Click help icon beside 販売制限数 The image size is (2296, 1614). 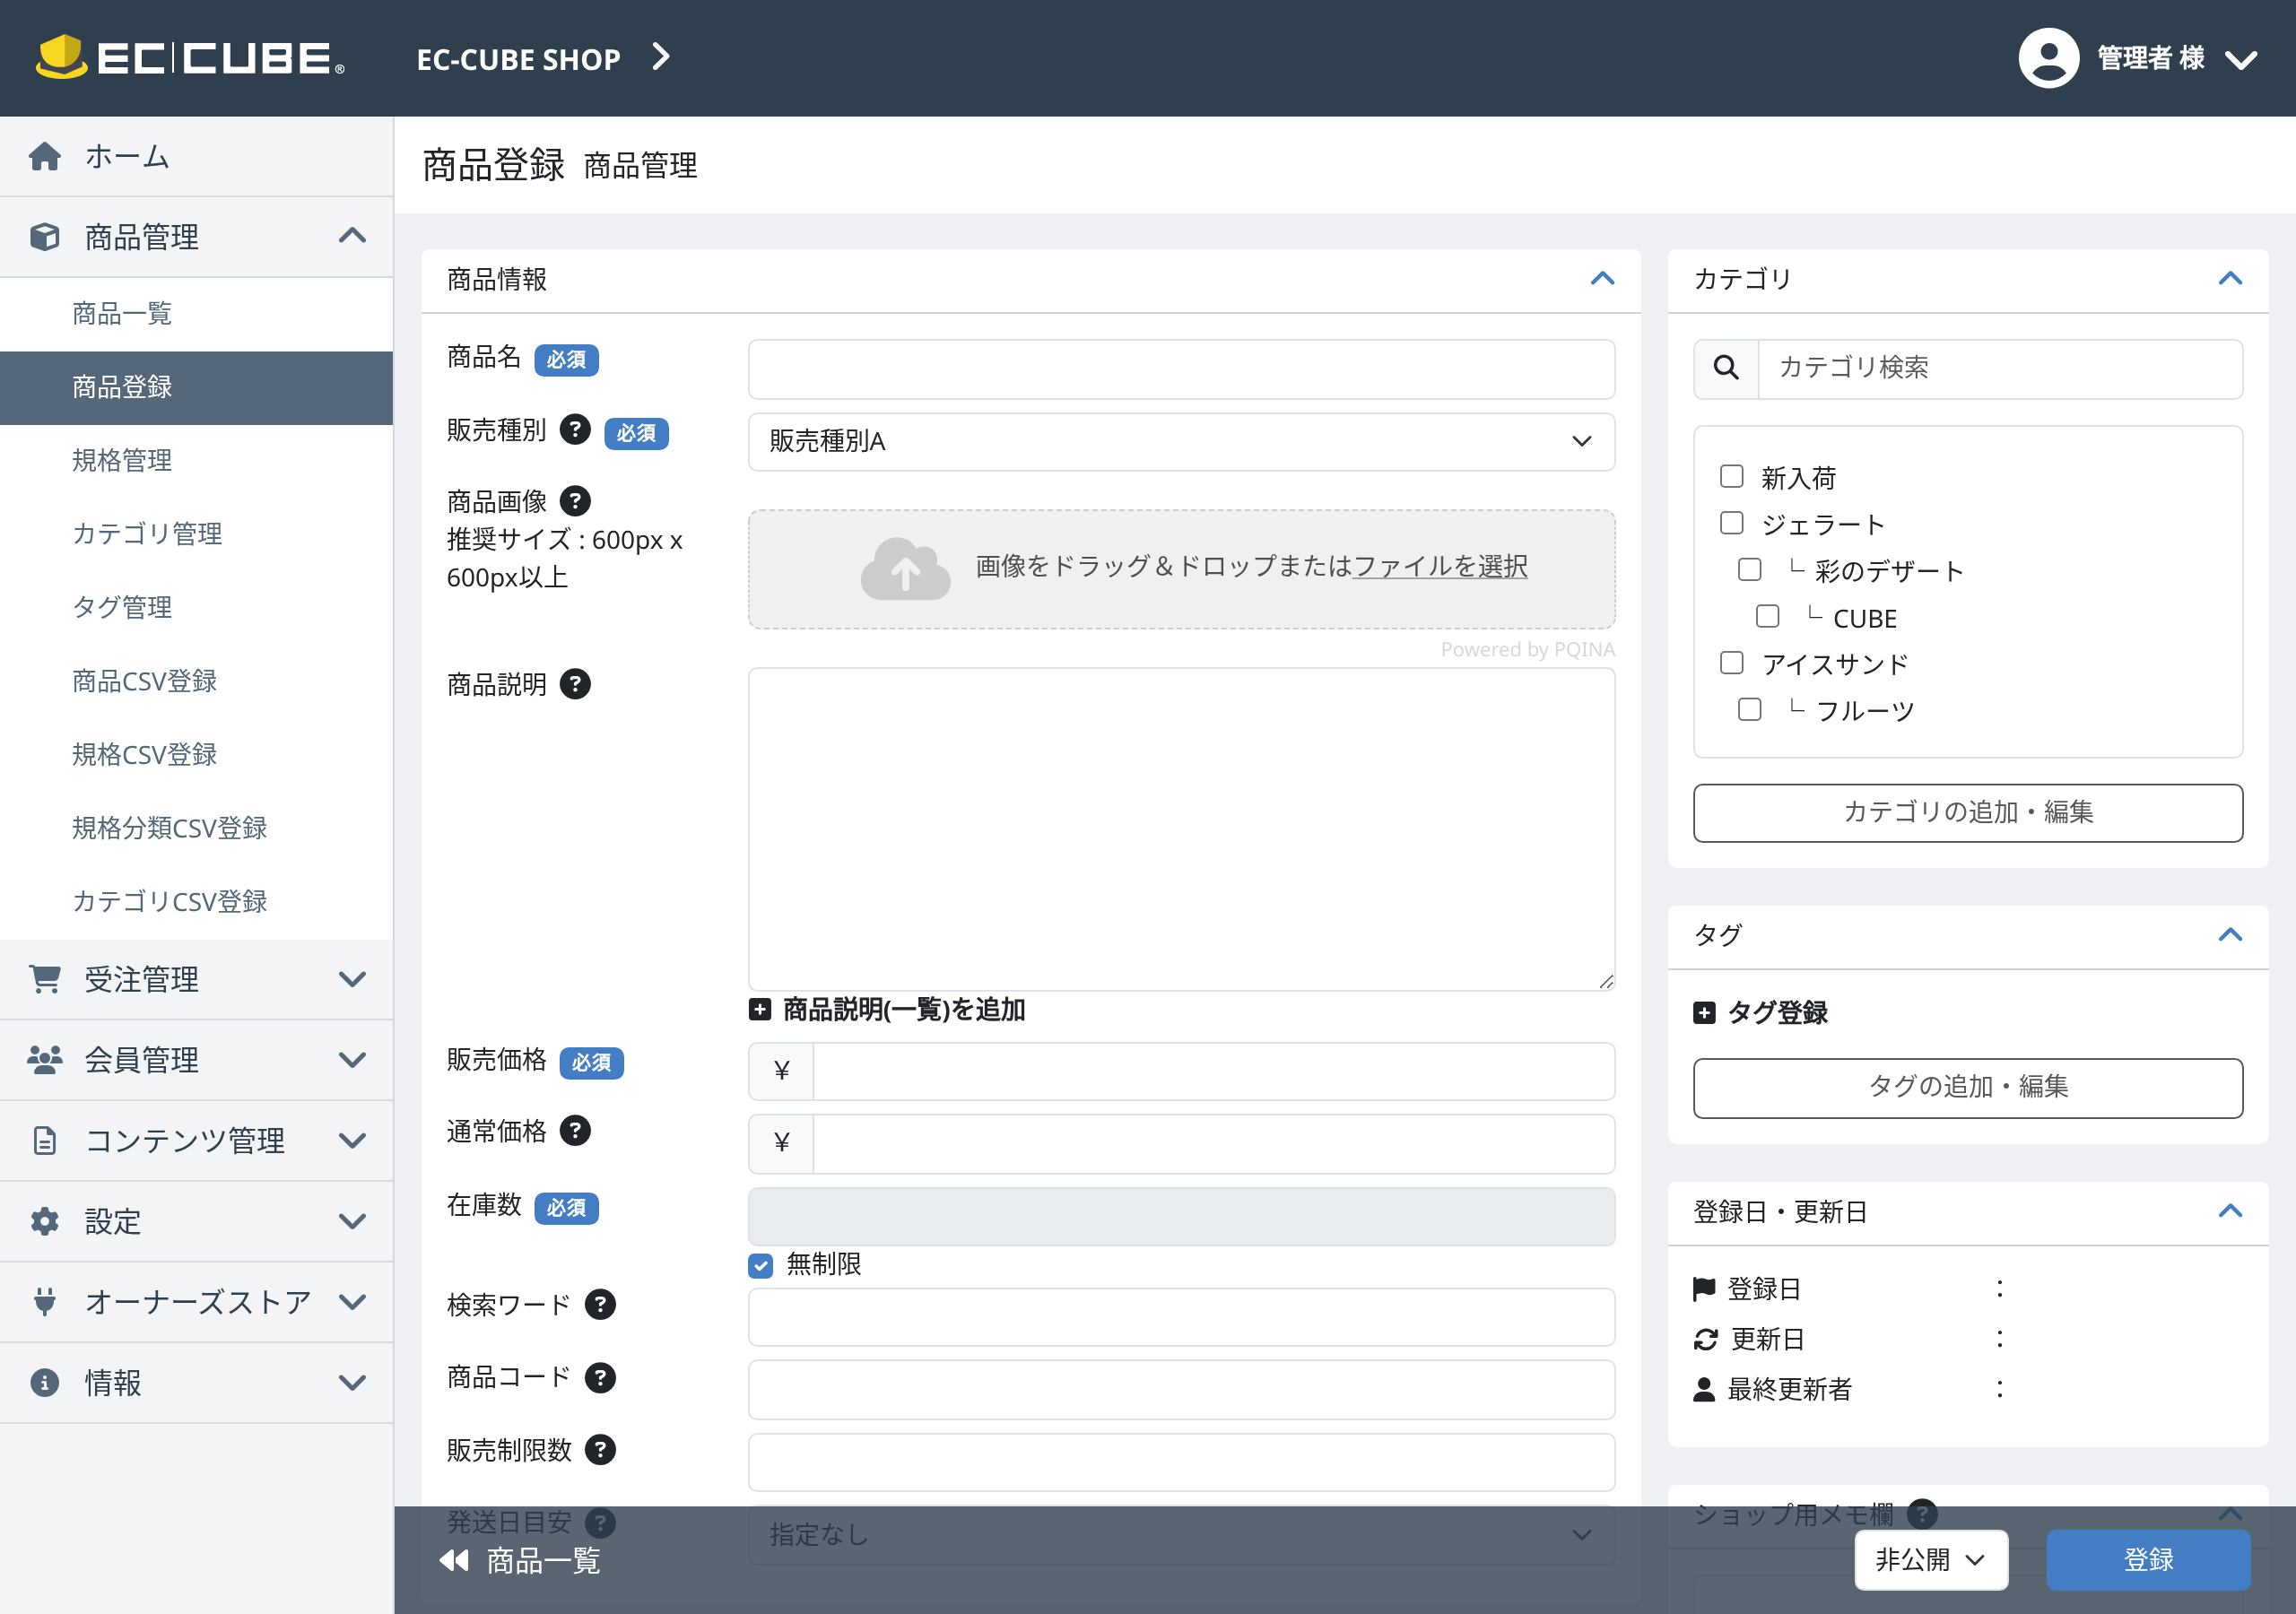600,1450
